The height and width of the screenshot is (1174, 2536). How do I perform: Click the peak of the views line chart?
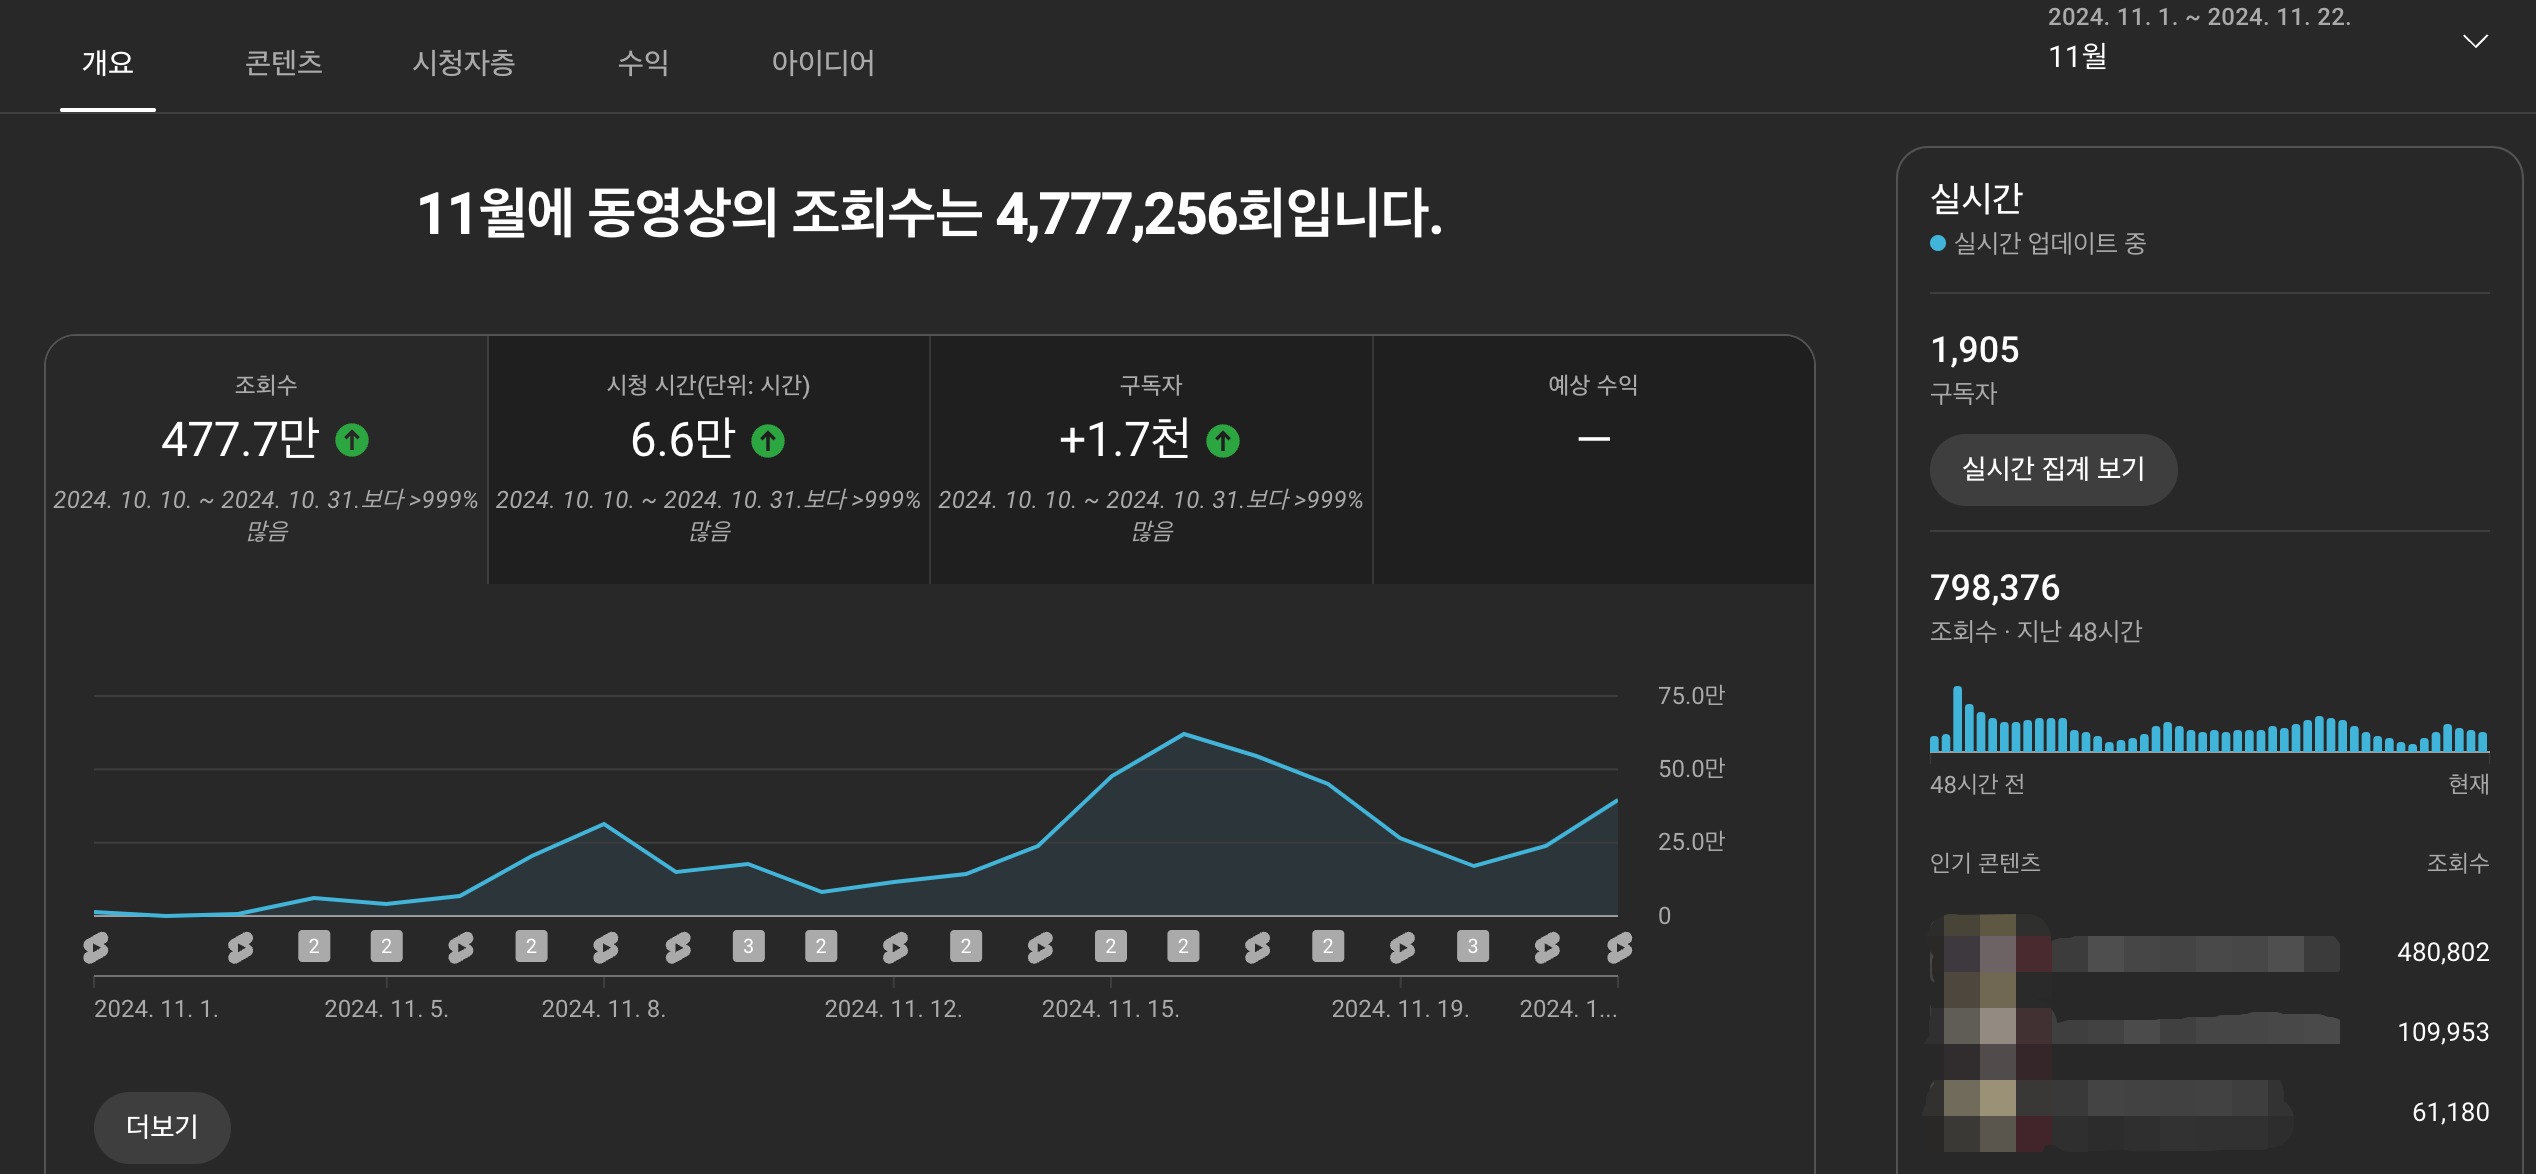click(1184, 734)
